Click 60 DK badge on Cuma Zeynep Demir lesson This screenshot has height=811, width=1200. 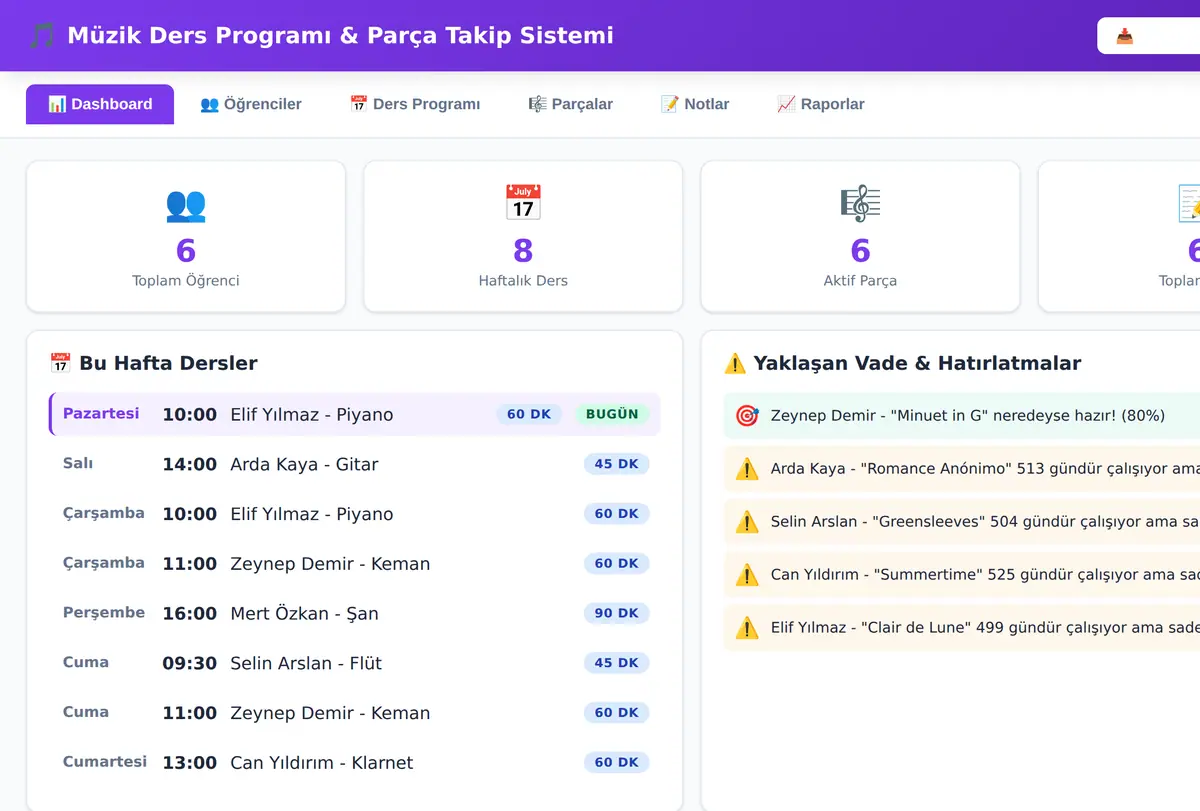(617, 713)
